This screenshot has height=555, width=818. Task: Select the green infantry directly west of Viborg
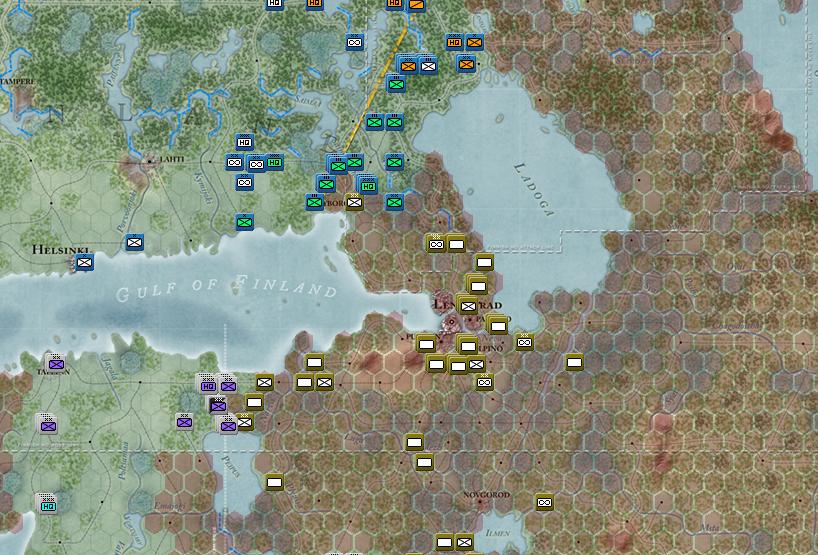tap(315, 202)
